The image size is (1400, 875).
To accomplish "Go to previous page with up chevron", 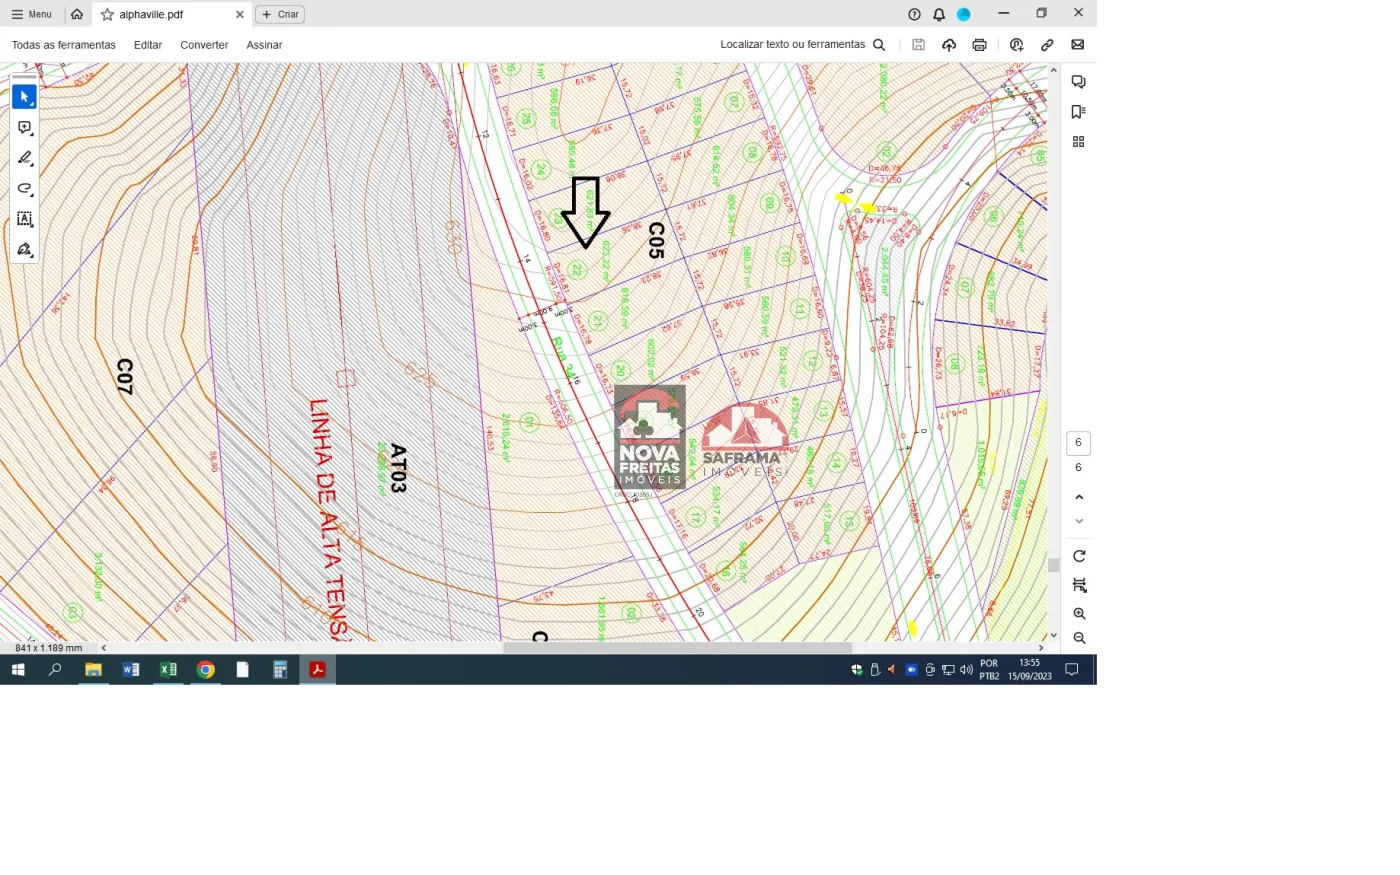I will tap(1079, 497).
